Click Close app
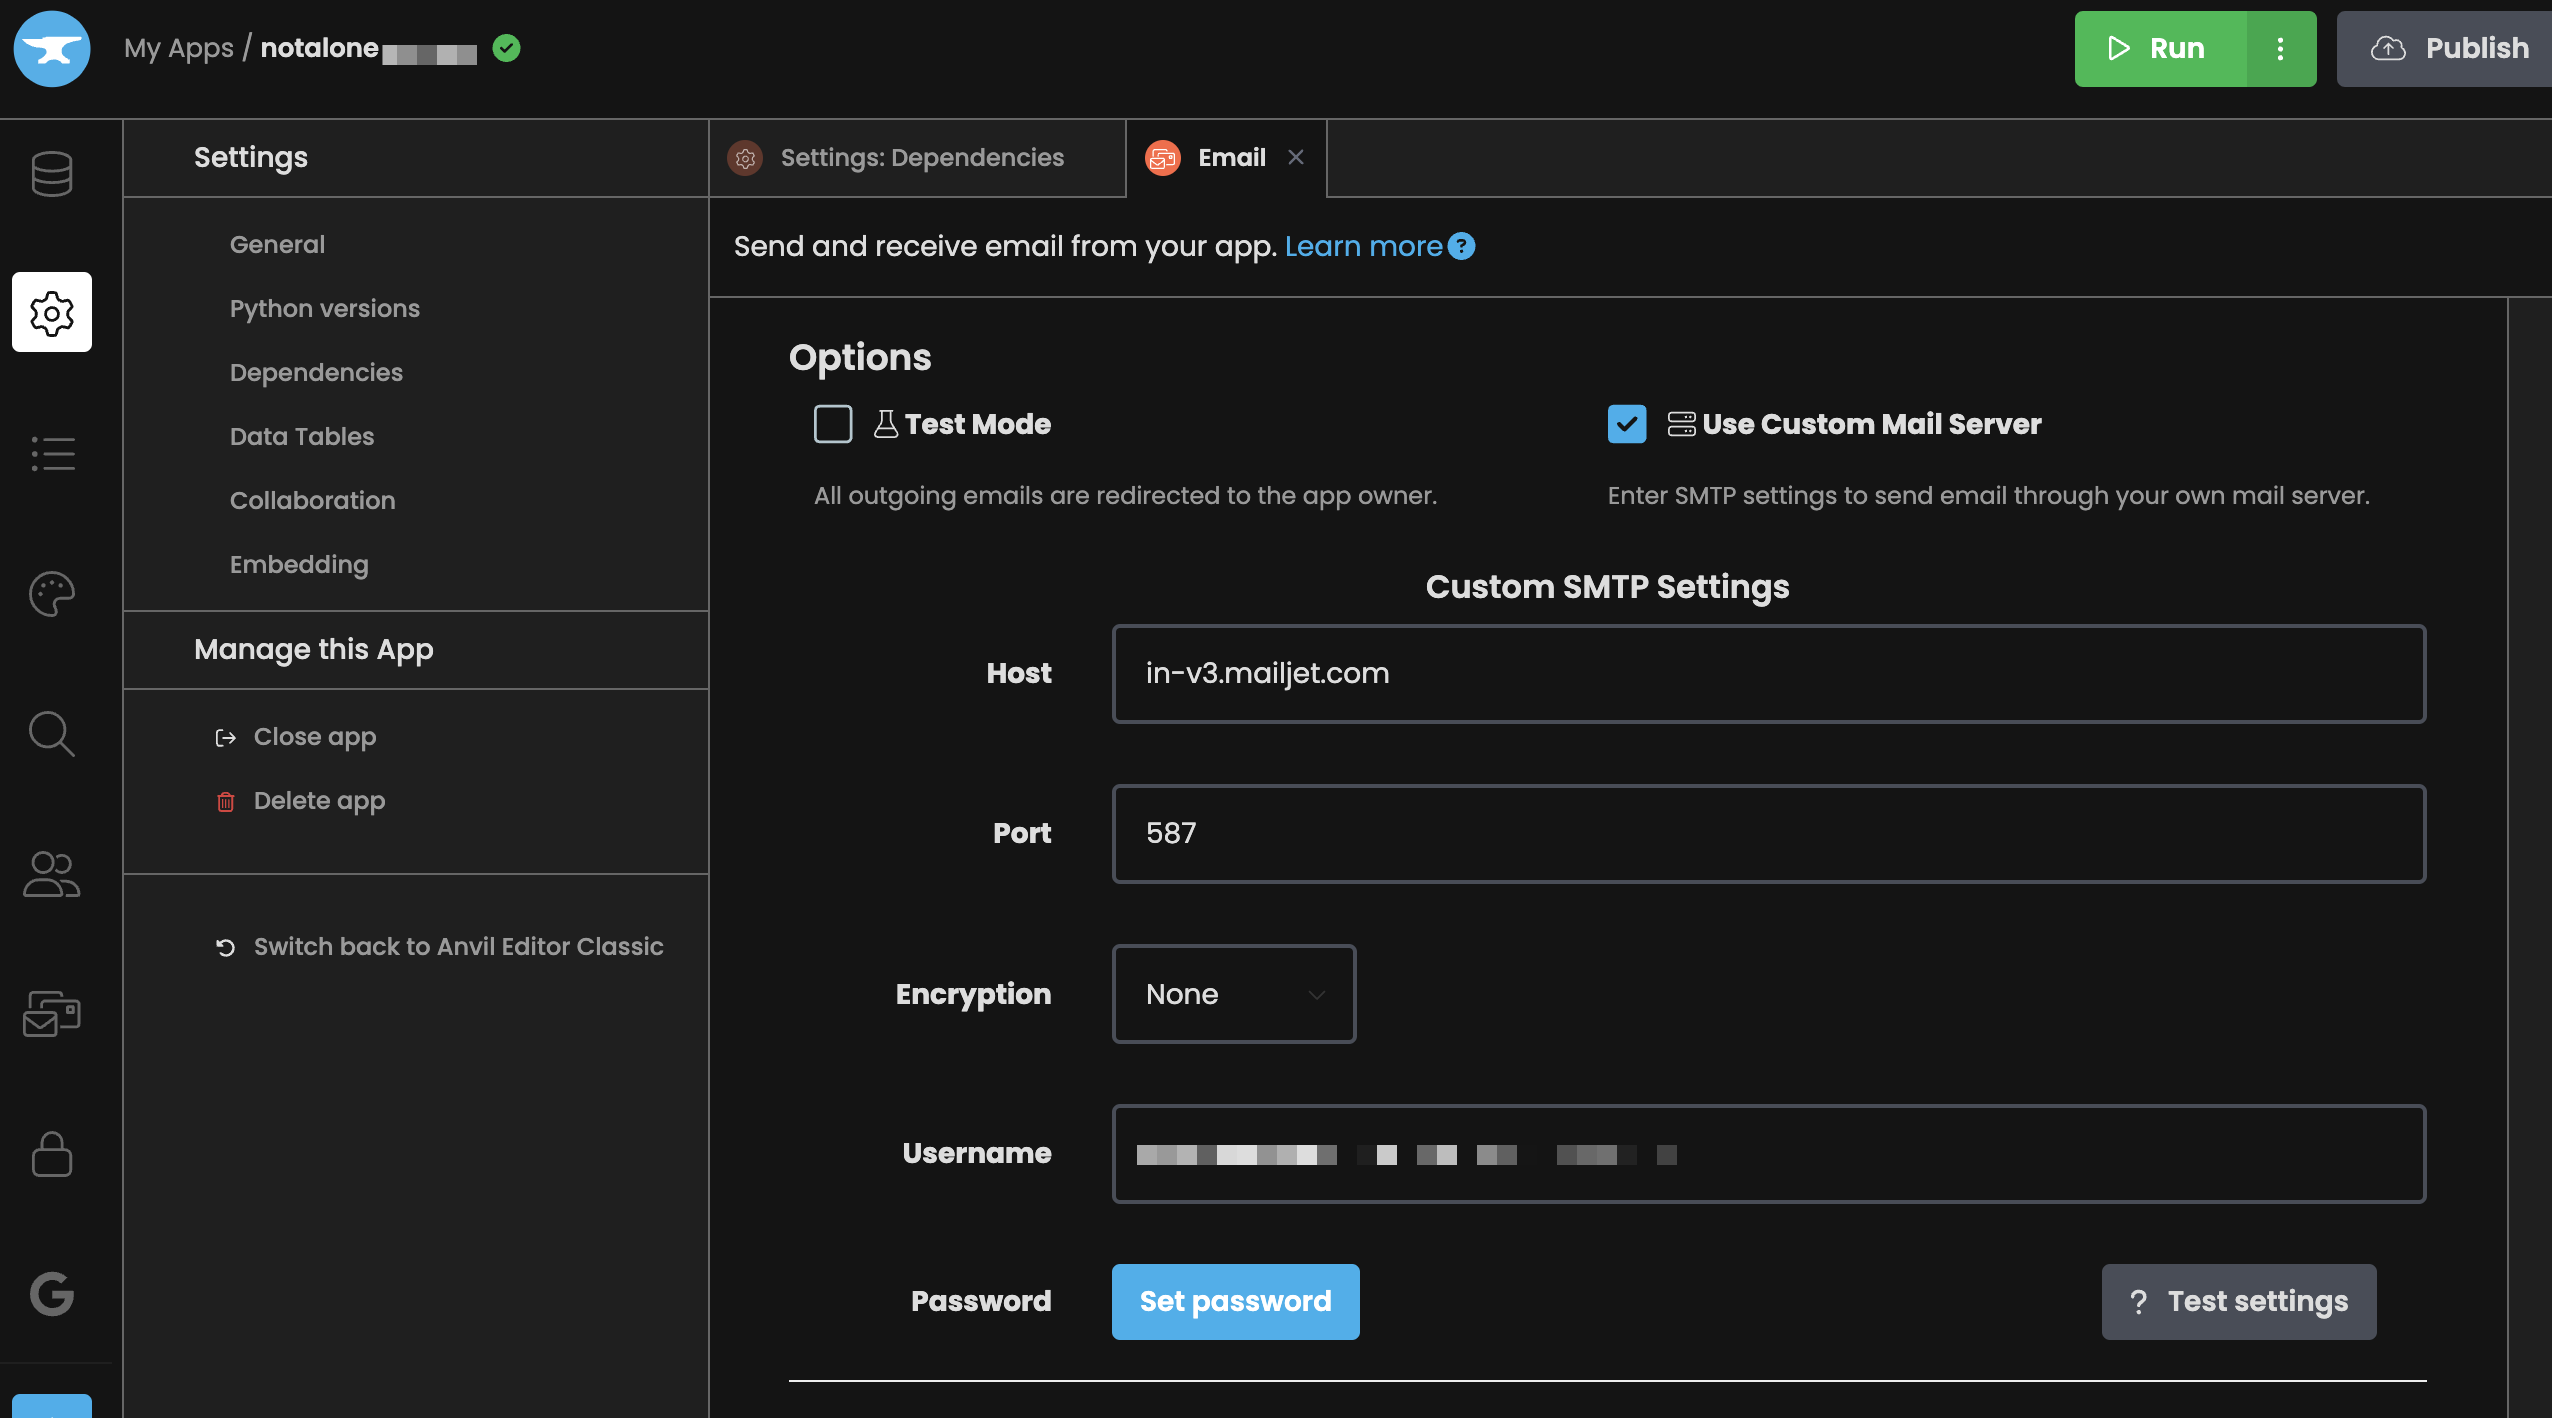Viewport: 2552px width, 1418px height. click(x=315, y=737)
